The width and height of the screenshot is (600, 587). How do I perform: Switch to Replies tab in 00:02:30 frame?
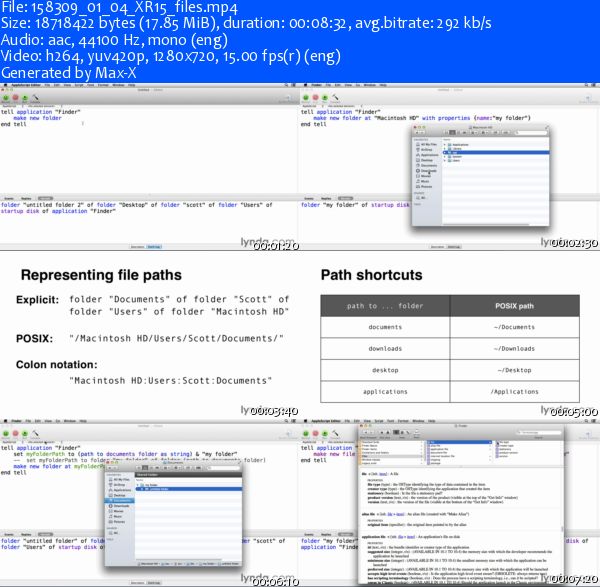(x=326, y=198)
